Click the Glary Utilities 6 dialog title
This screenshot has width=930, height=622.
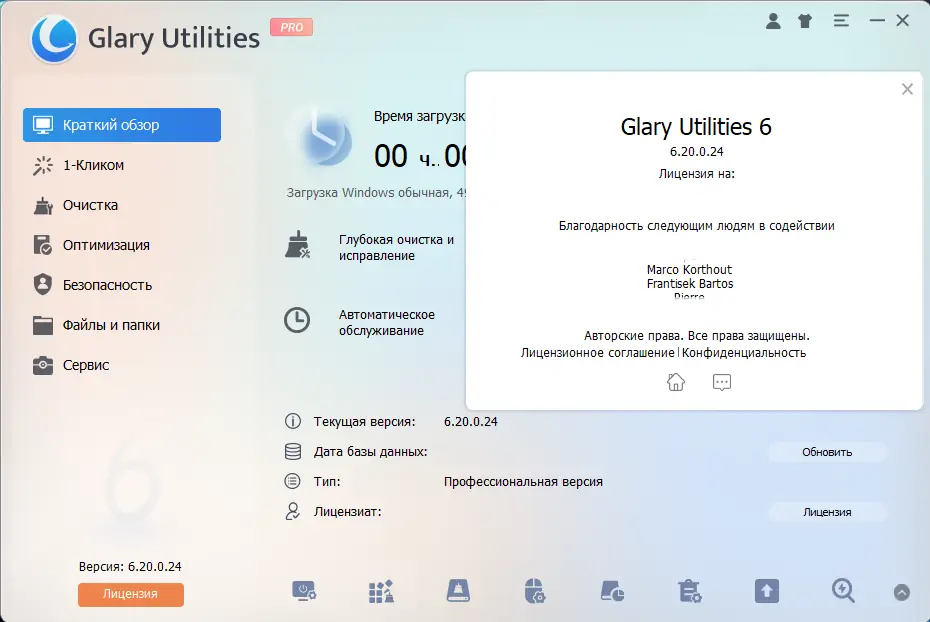click(x=696, y=127)
